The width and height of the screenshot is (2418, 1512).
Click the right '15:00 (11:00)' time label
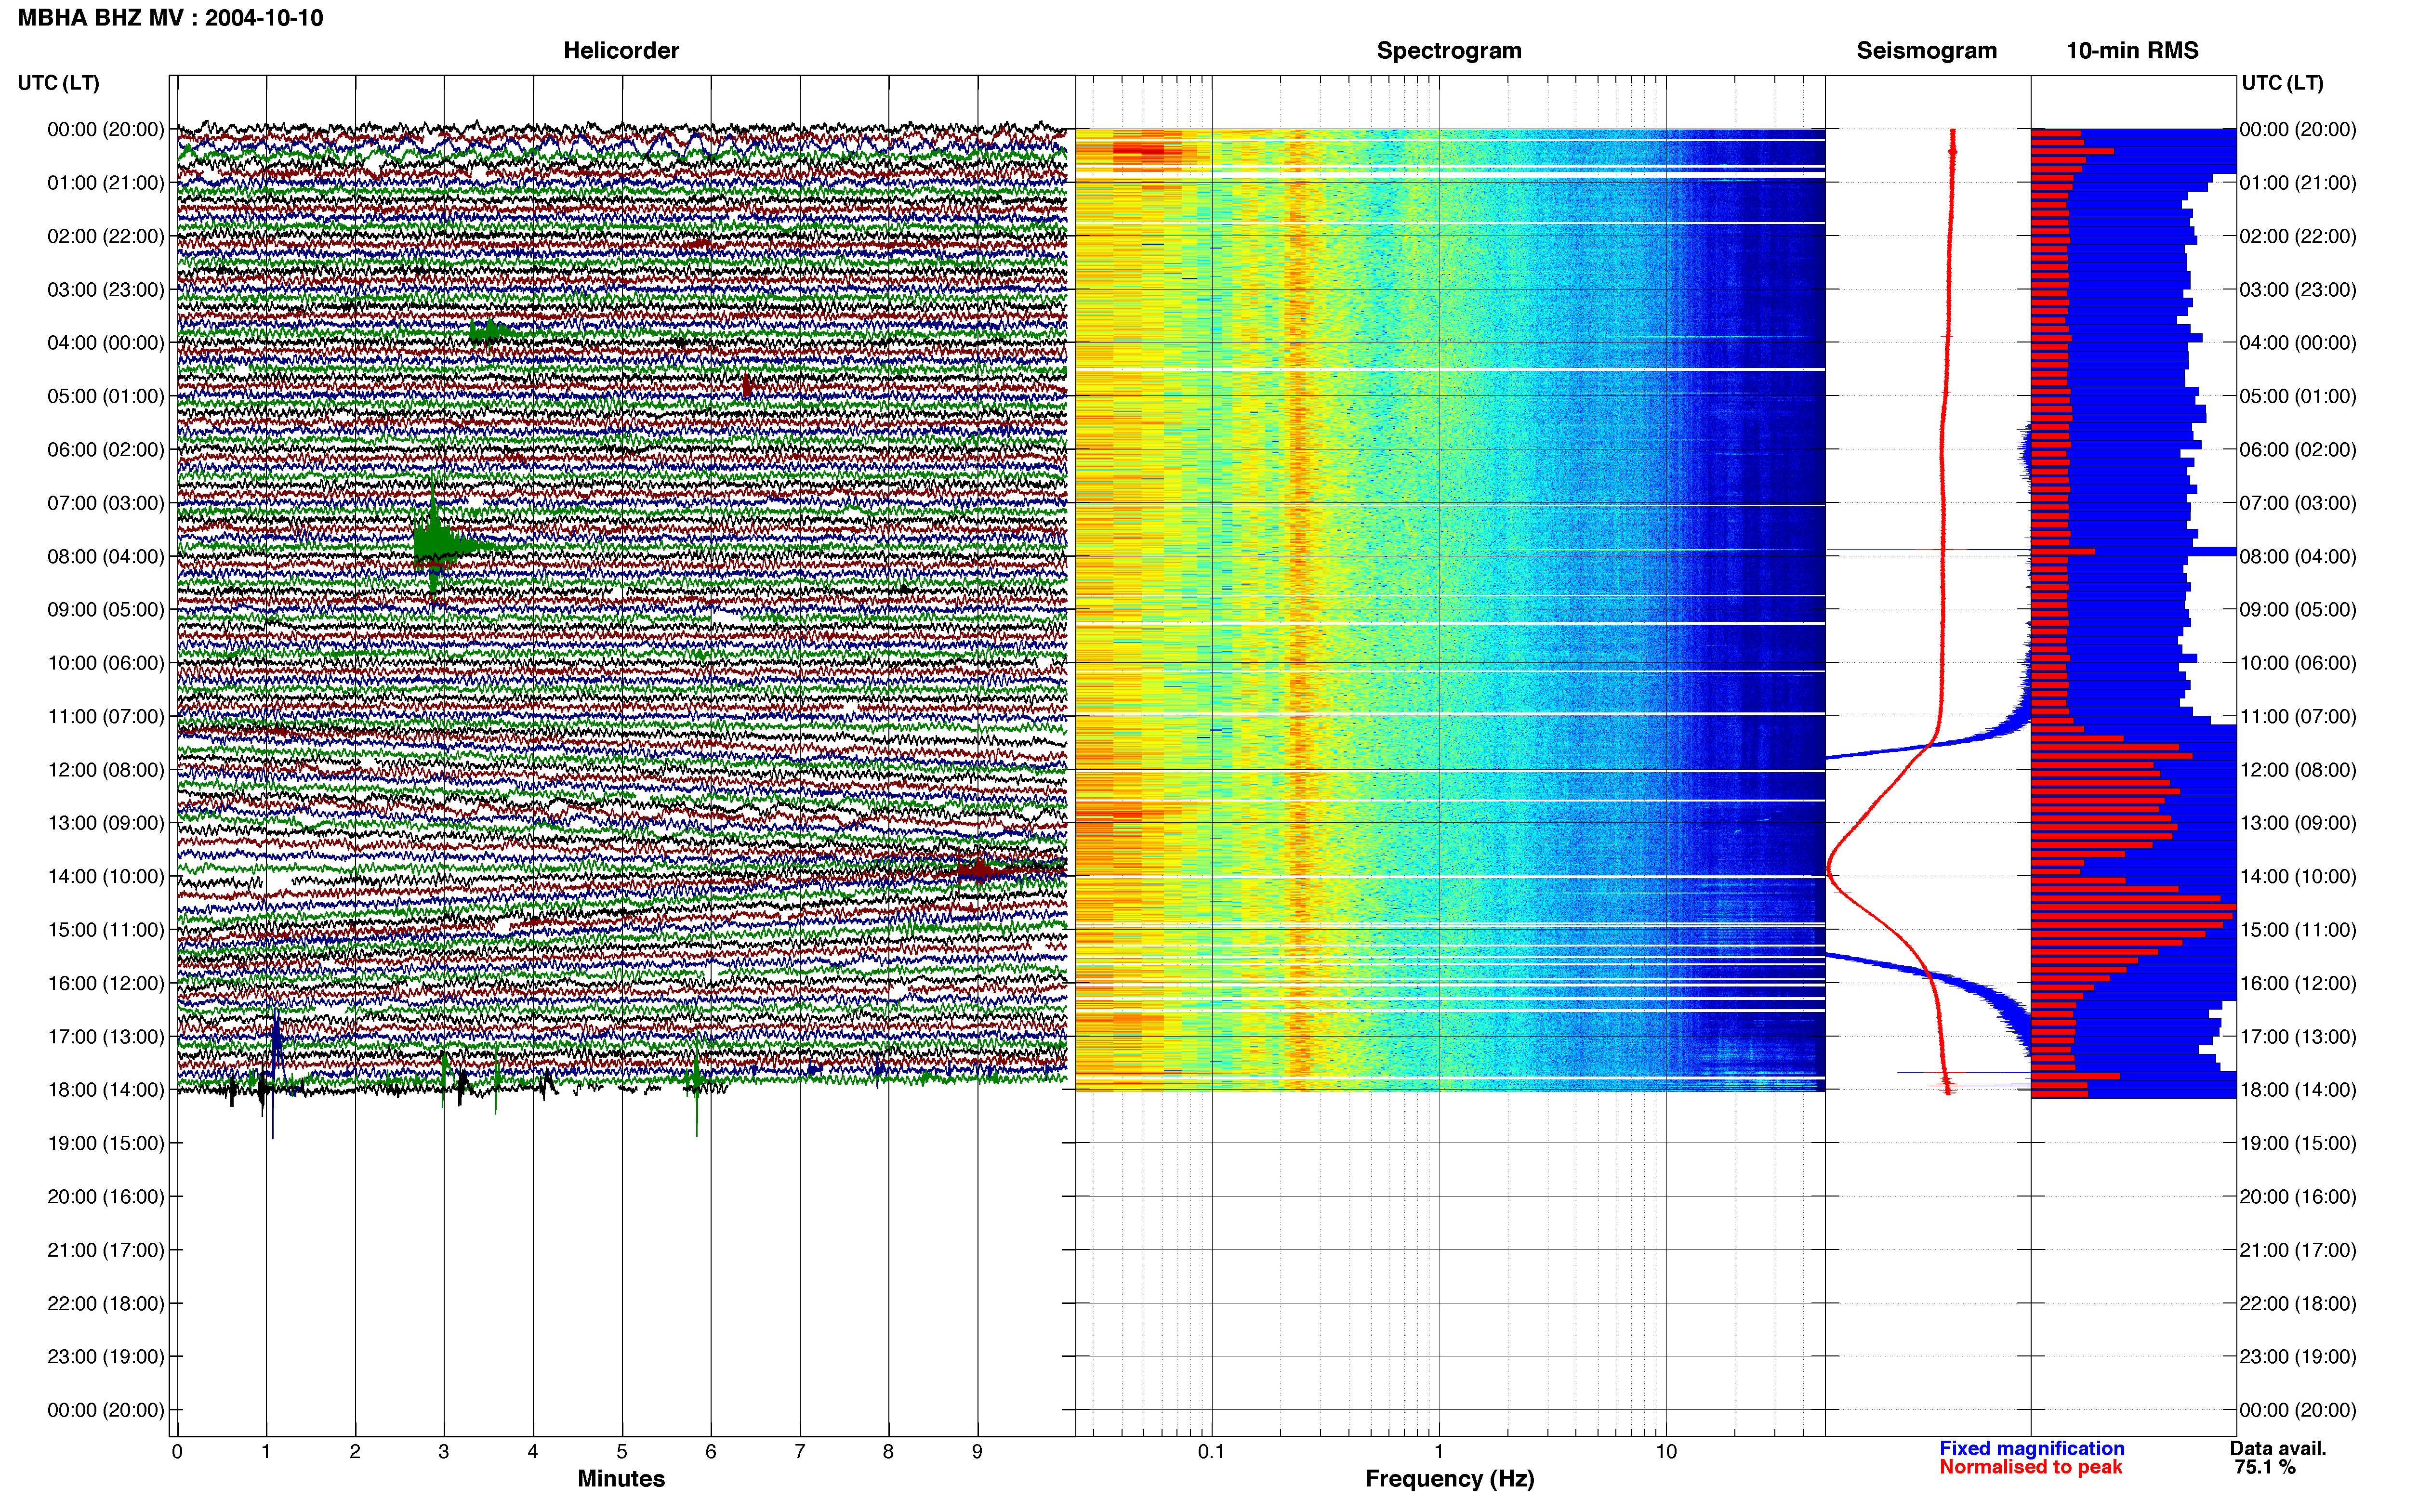click(x=2298, y=930)
